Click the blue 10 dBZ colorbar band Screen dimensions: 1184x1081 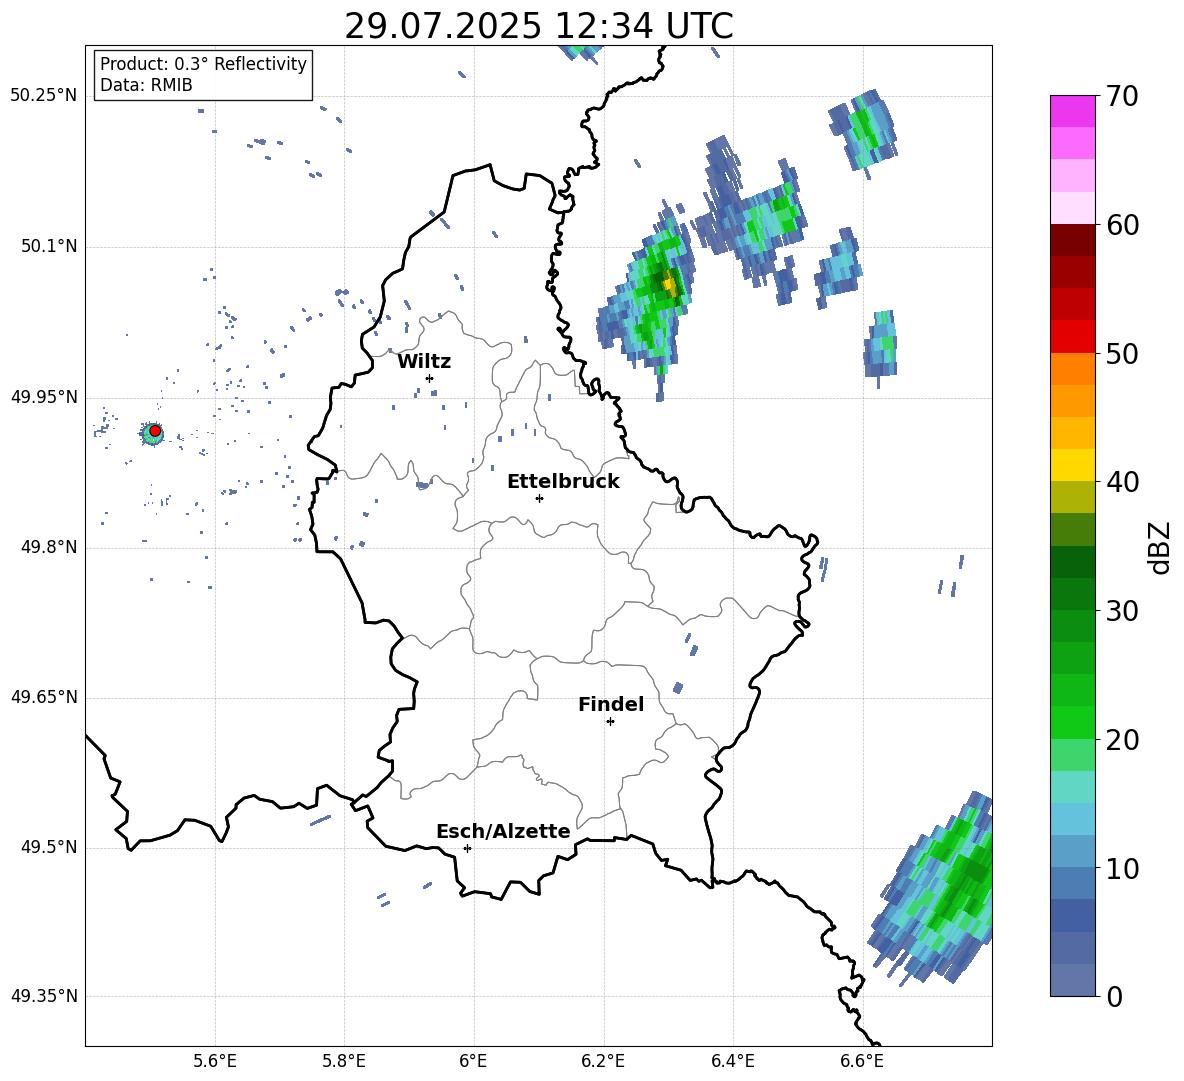point(1072,852)
